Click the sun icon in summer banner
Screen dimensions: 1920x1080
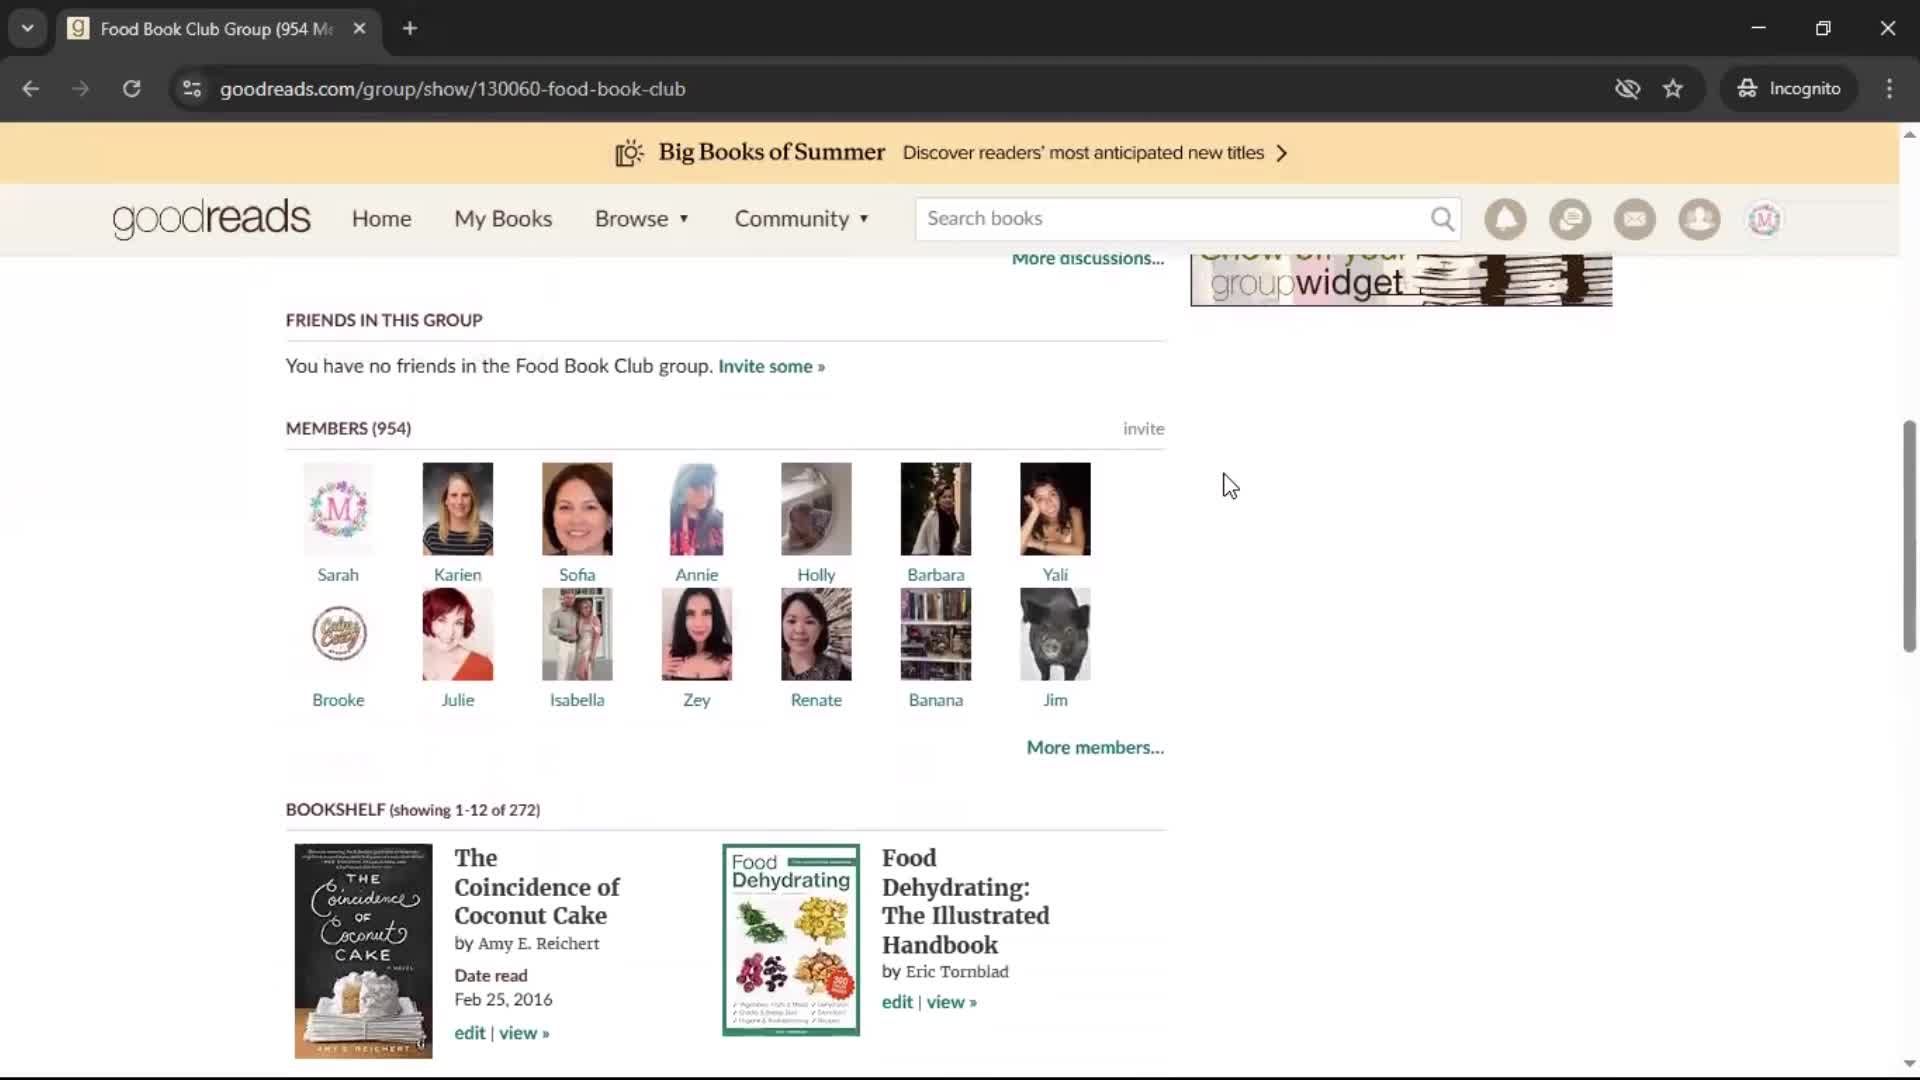pyautogui.click(x=629, y=153)
